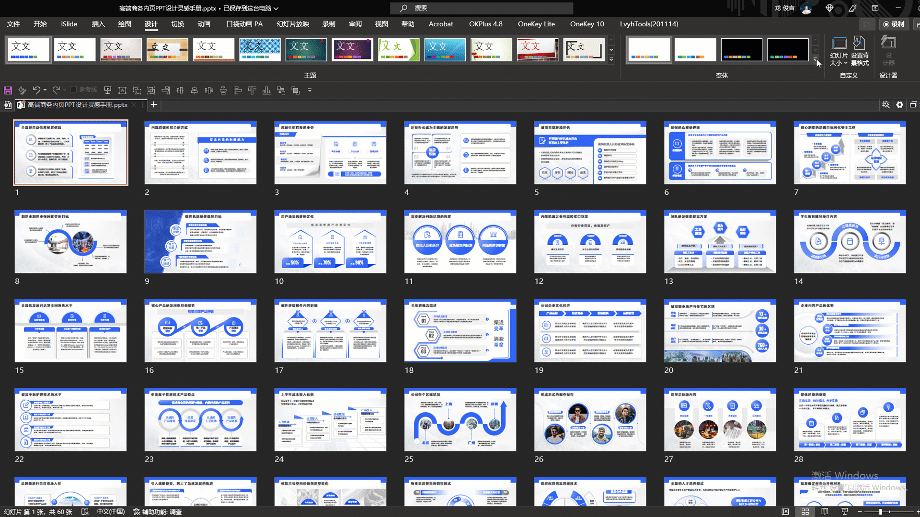Open the 切换 Transitions tab

pos(177,24)
